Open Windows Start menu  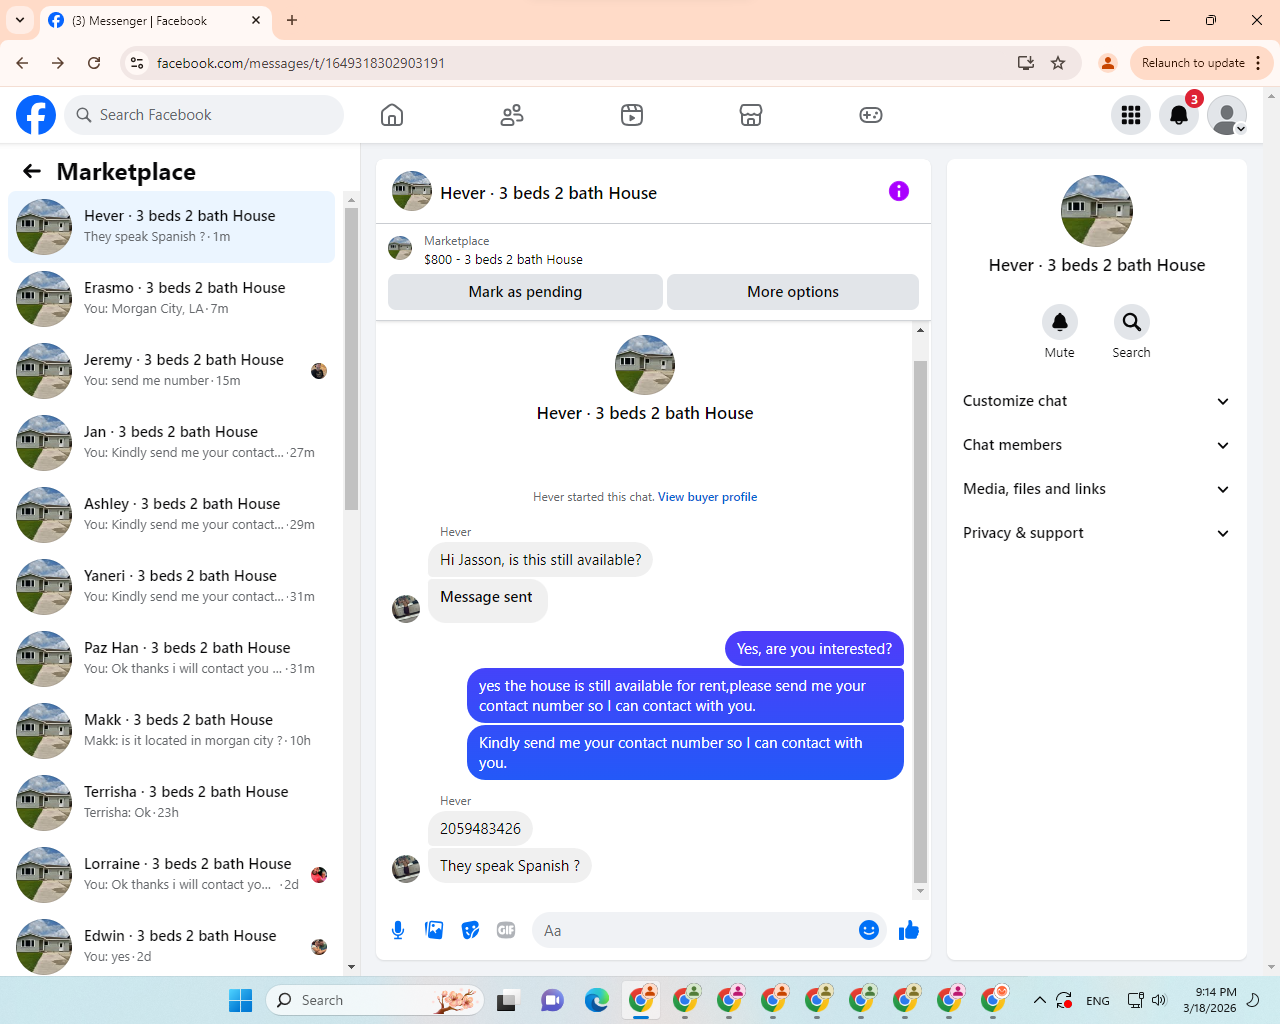[241, 1000]
